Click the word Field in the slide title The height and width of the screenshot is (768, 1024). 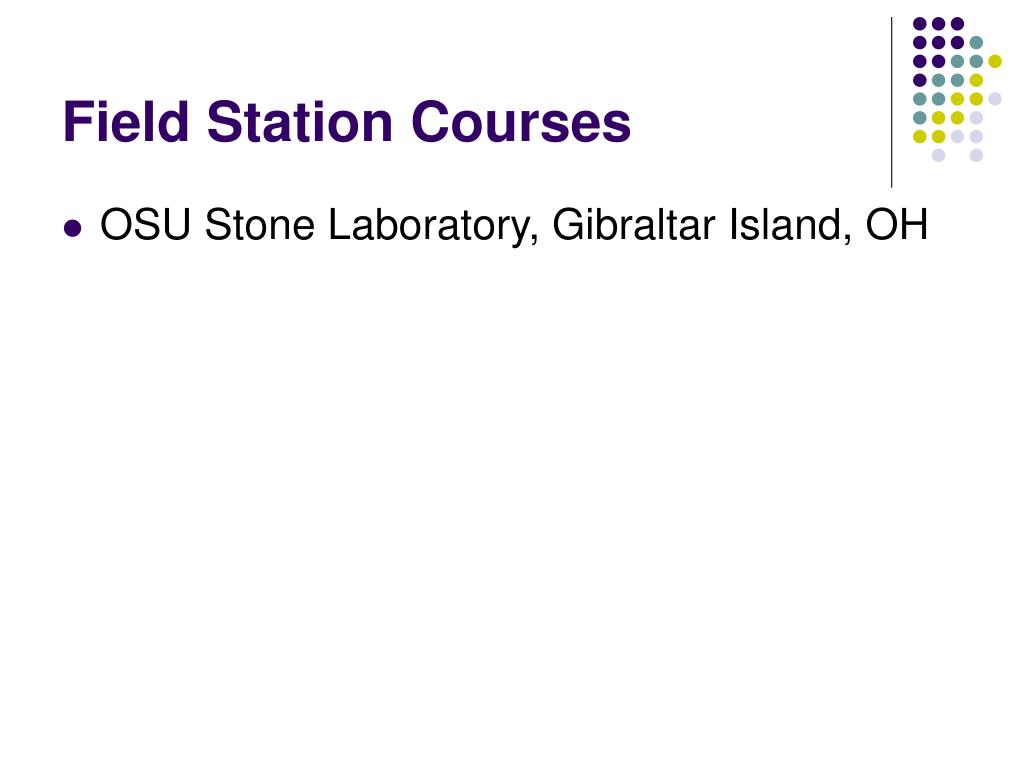[126, 121]
